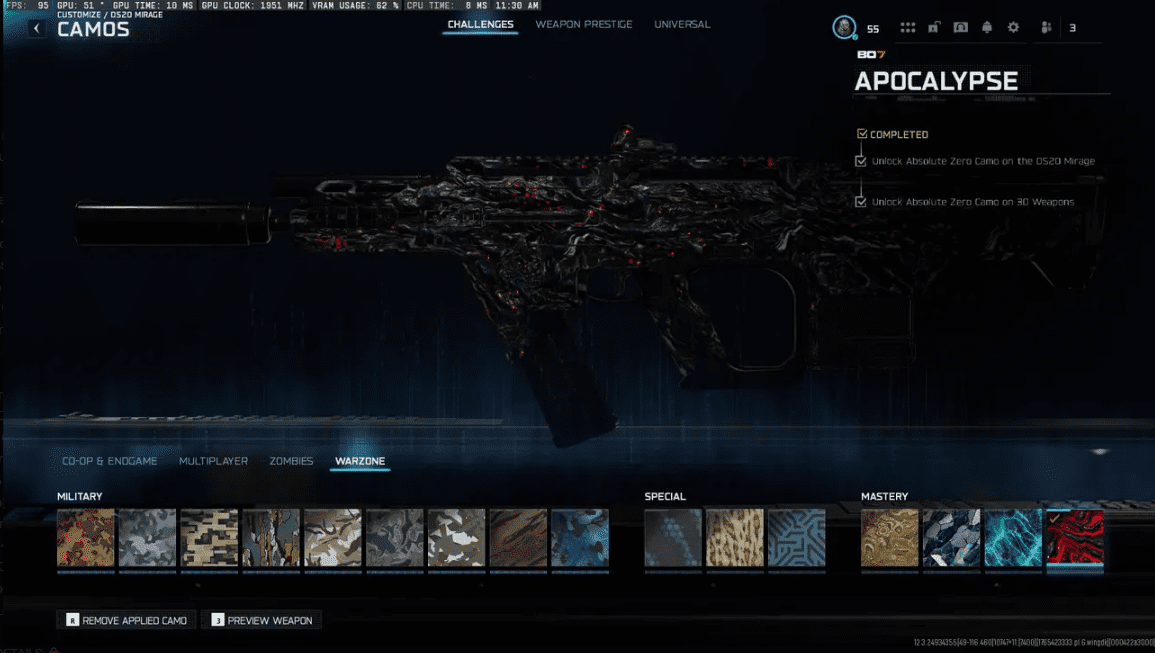Click Preview Weapon button

(261, 621)
